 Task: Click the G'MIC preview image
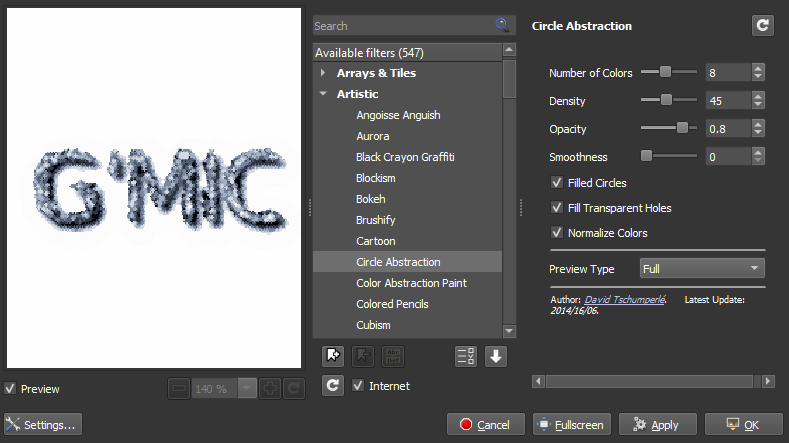tap(154, 188)
